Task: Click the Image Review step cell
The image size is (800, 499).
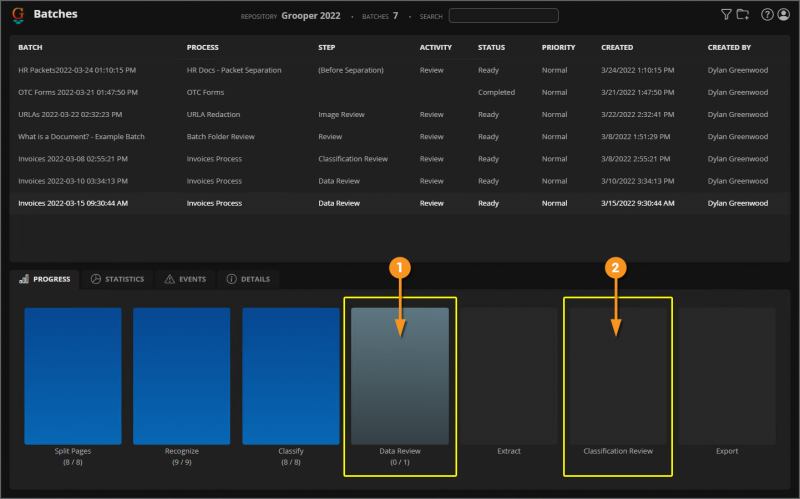Action: point(341,115)
